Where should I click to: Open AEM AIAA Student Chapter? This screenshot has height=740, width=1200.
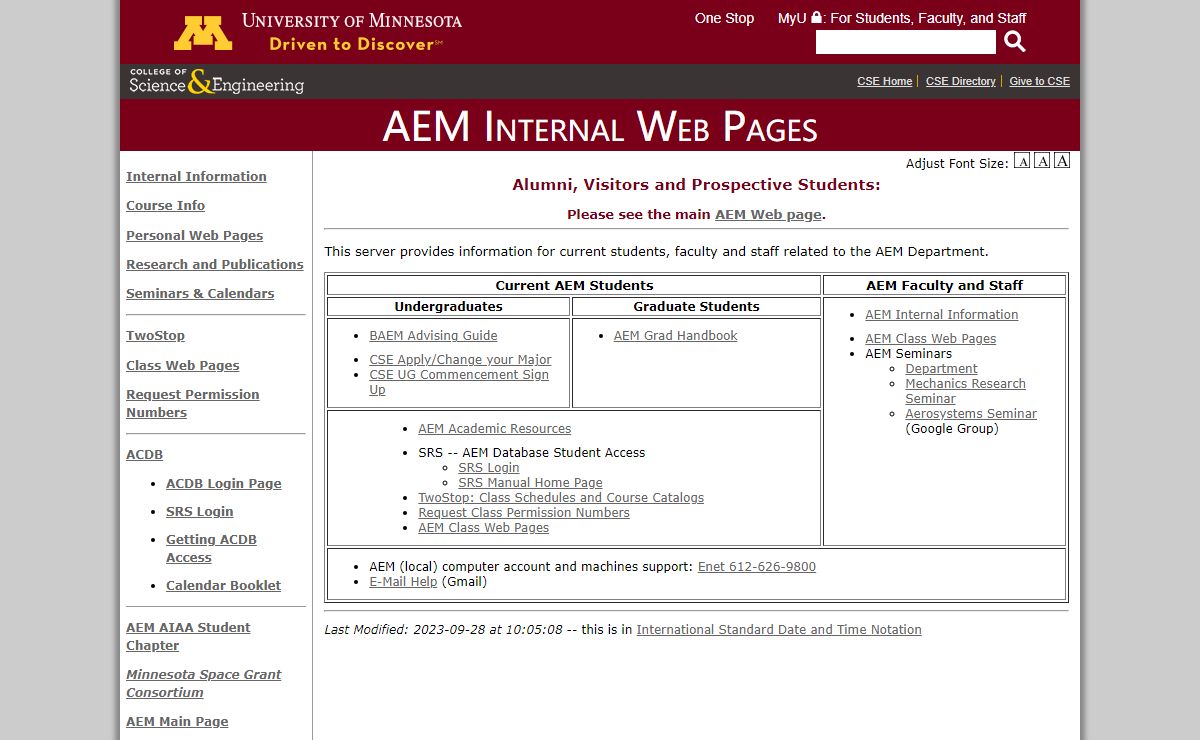point(188,636)
